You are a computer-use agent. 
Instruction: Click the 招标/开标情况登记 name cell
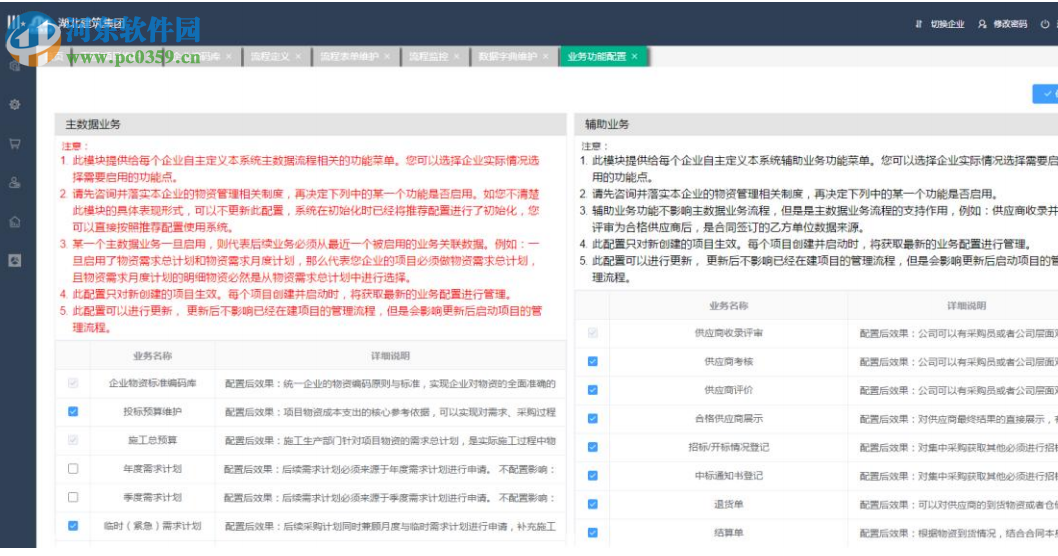pos(729,447)
